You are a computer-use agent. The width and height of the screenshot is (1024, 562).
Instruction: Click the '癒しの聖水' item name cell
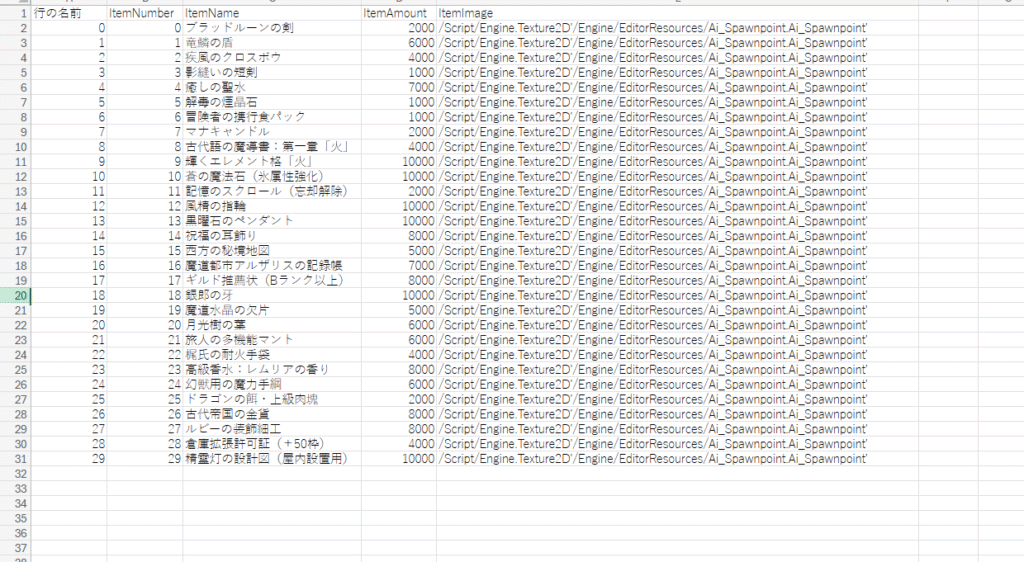click(272, 87)
